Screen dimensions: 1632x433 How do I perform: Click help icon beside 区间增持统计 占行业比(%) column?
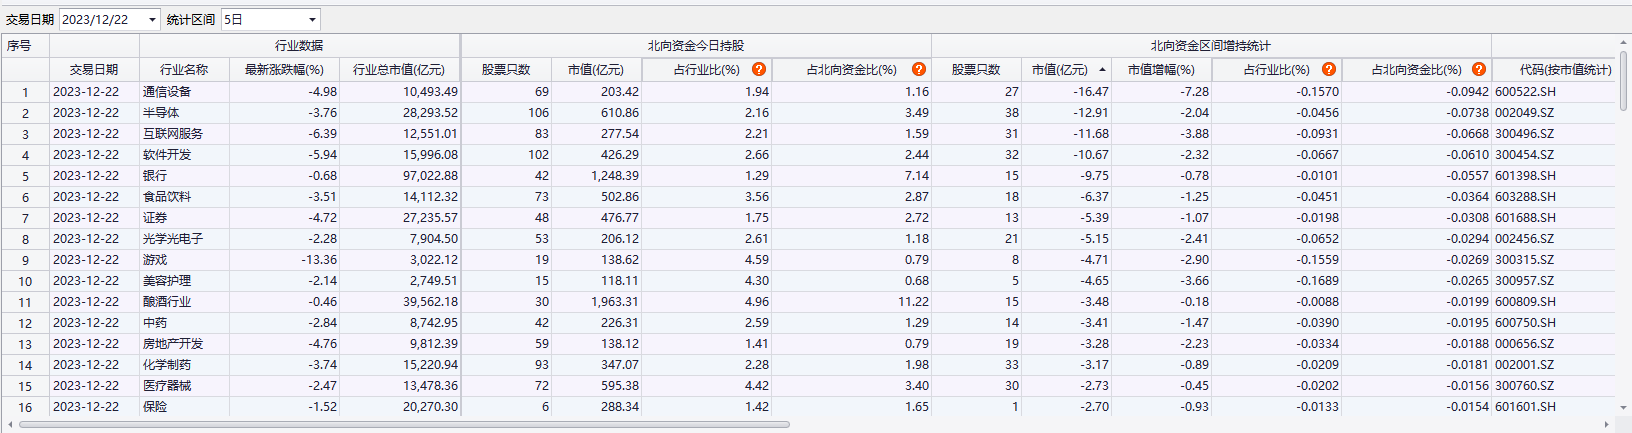click(x=1328, y=69)
